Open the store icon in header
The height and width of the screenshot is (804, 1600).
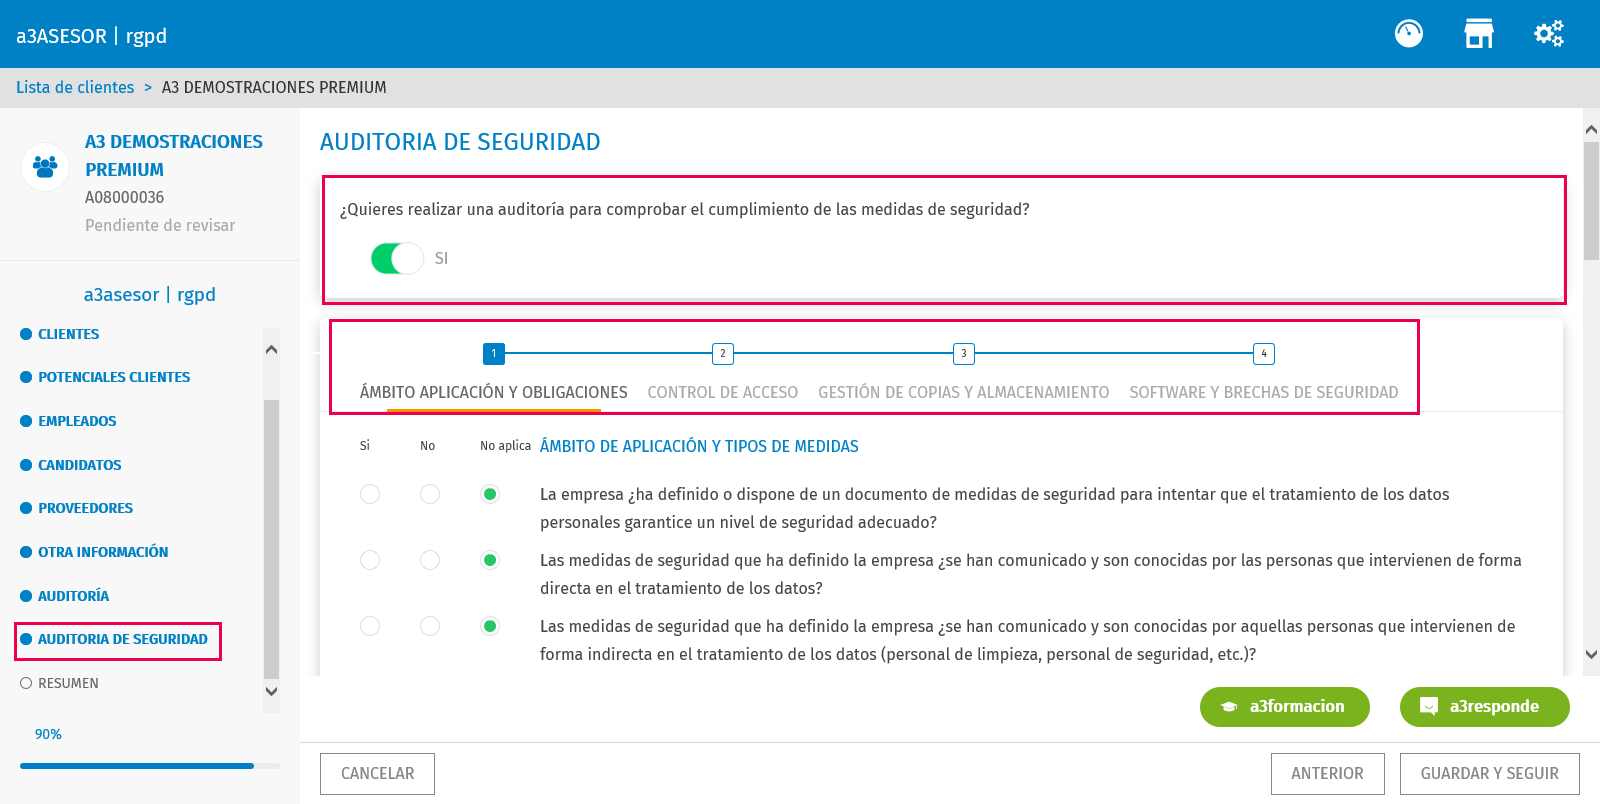[1479, 34]
